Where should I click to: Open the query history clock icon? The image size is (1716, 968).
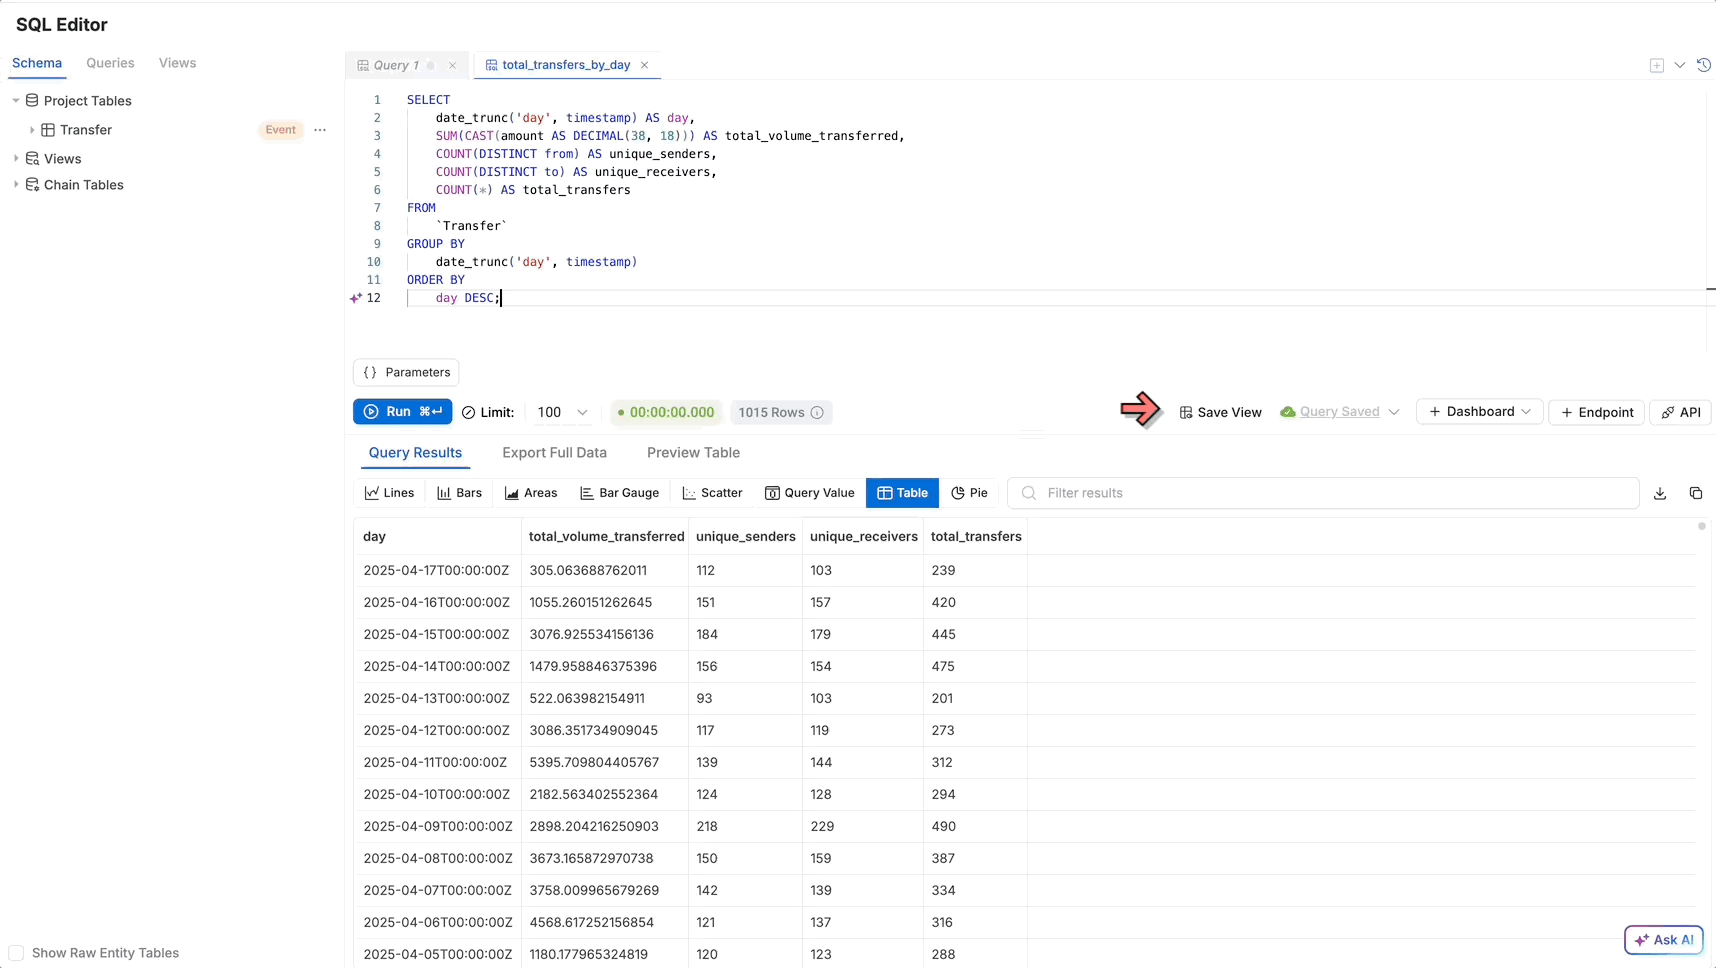(1704, 65)
